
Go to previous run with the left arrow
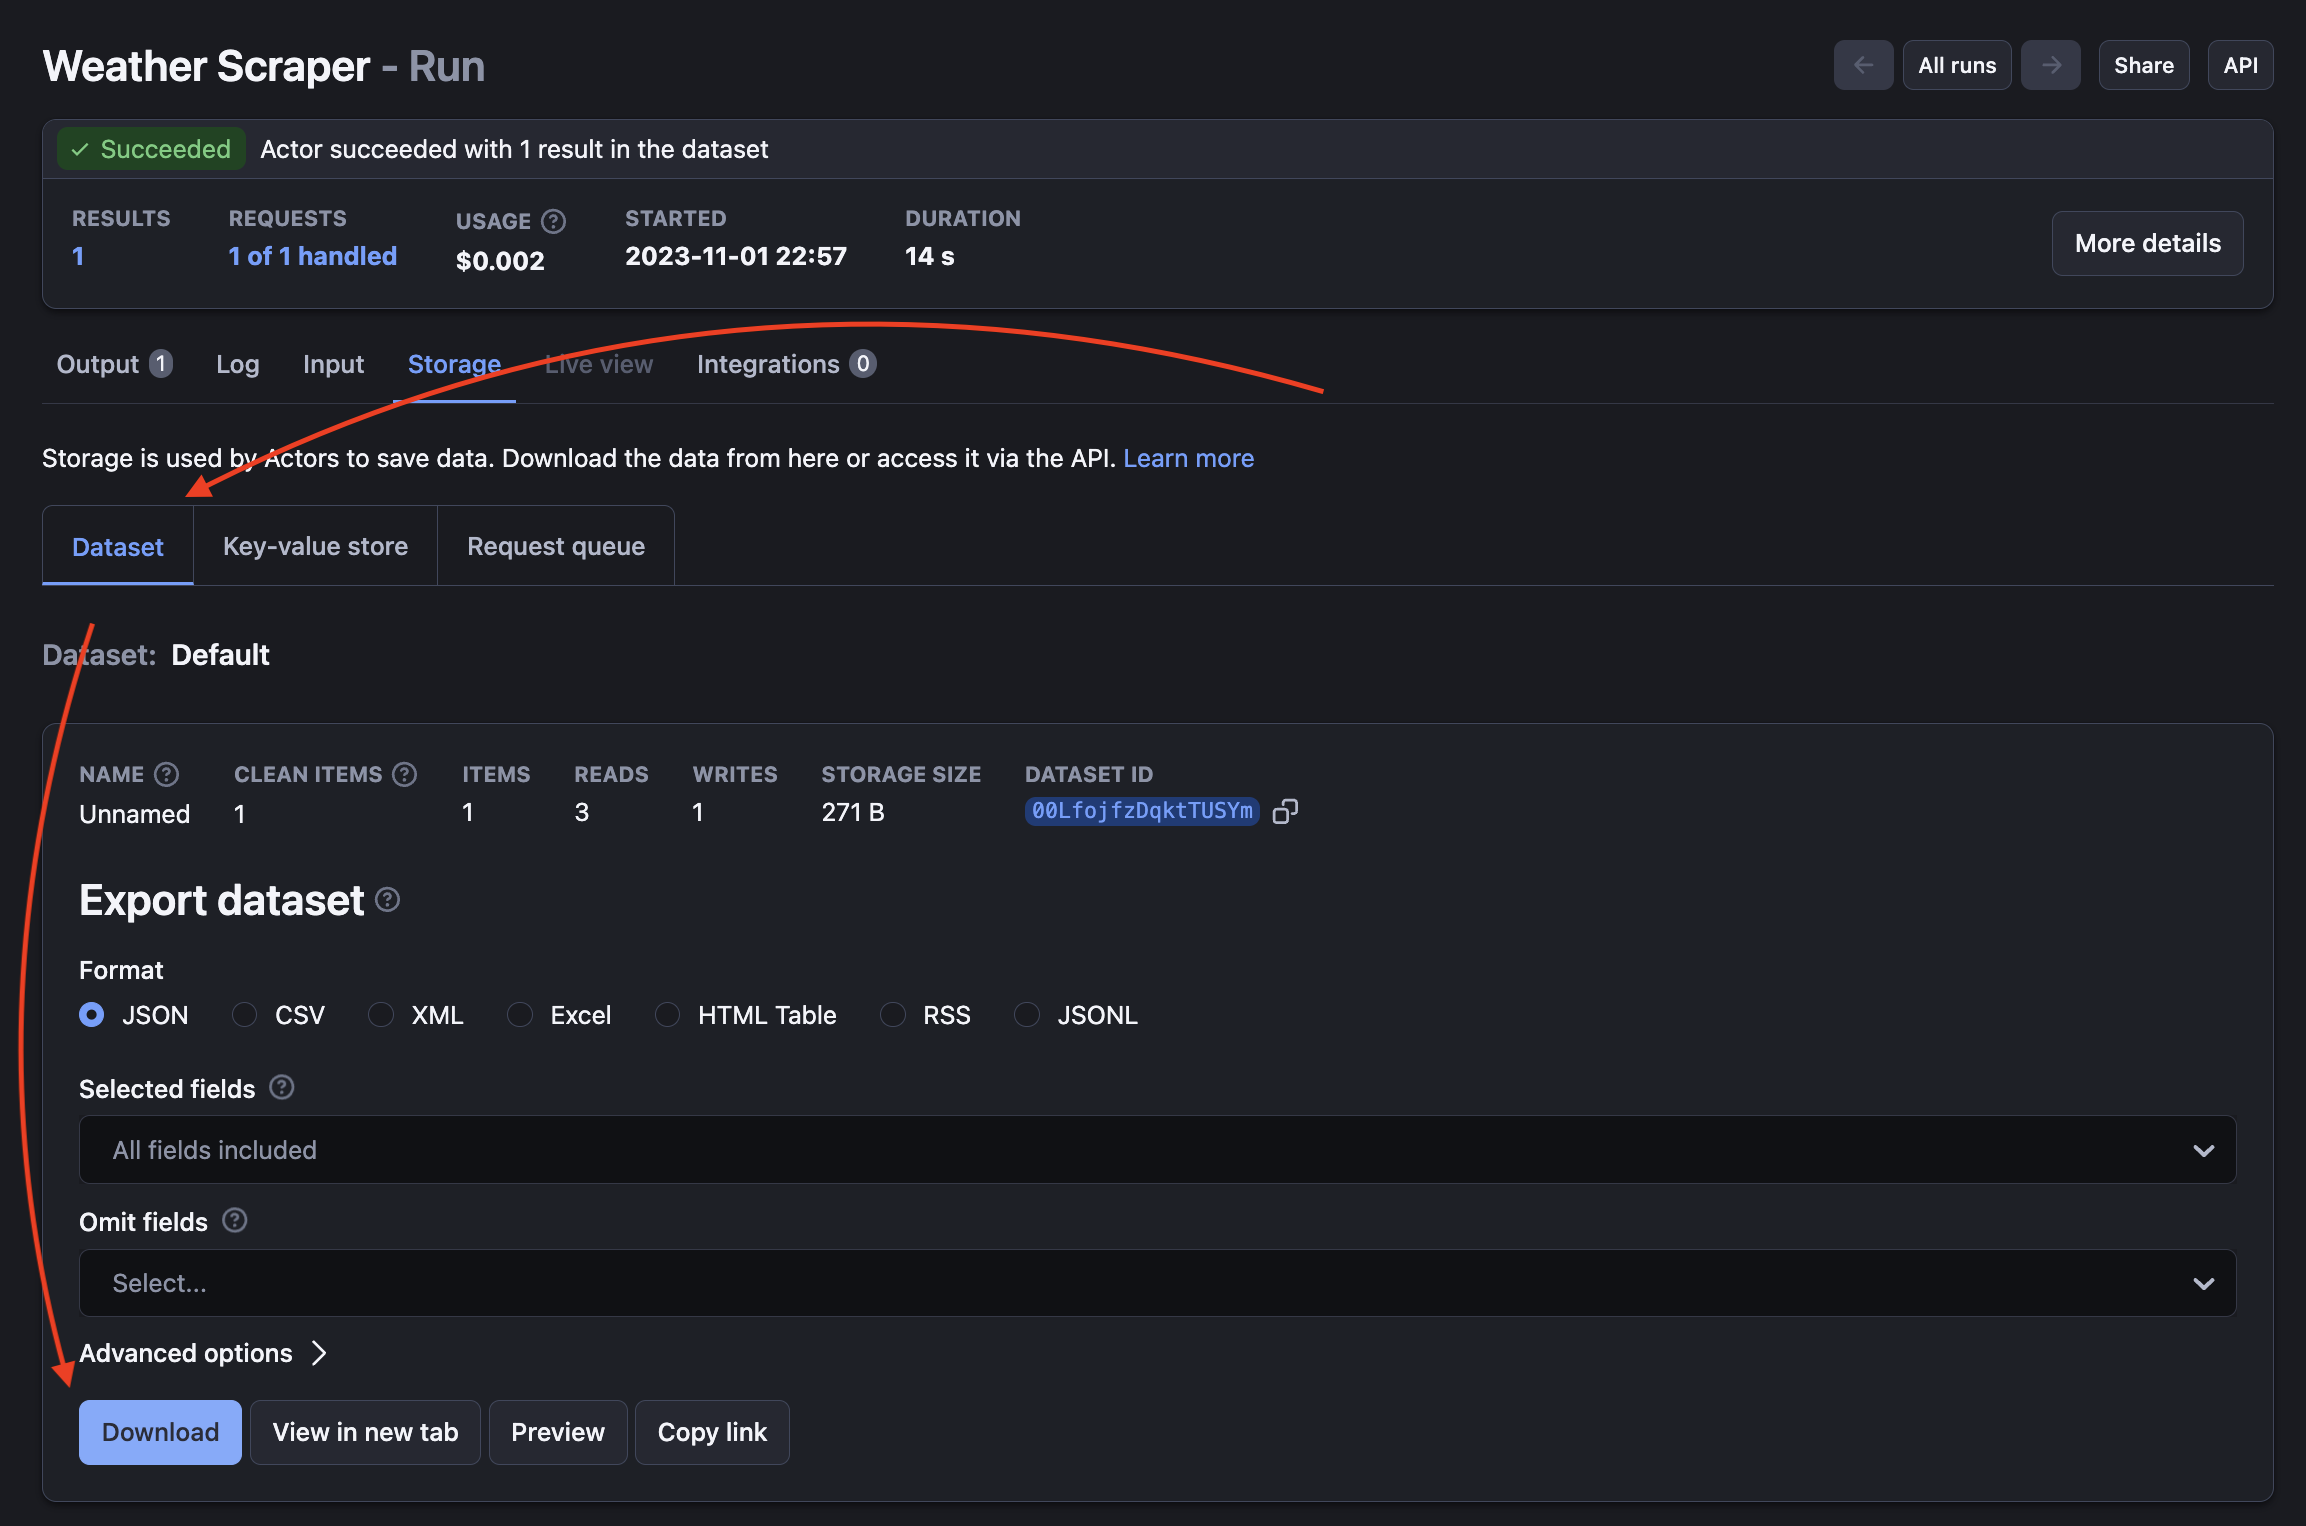coord(1862,64)
